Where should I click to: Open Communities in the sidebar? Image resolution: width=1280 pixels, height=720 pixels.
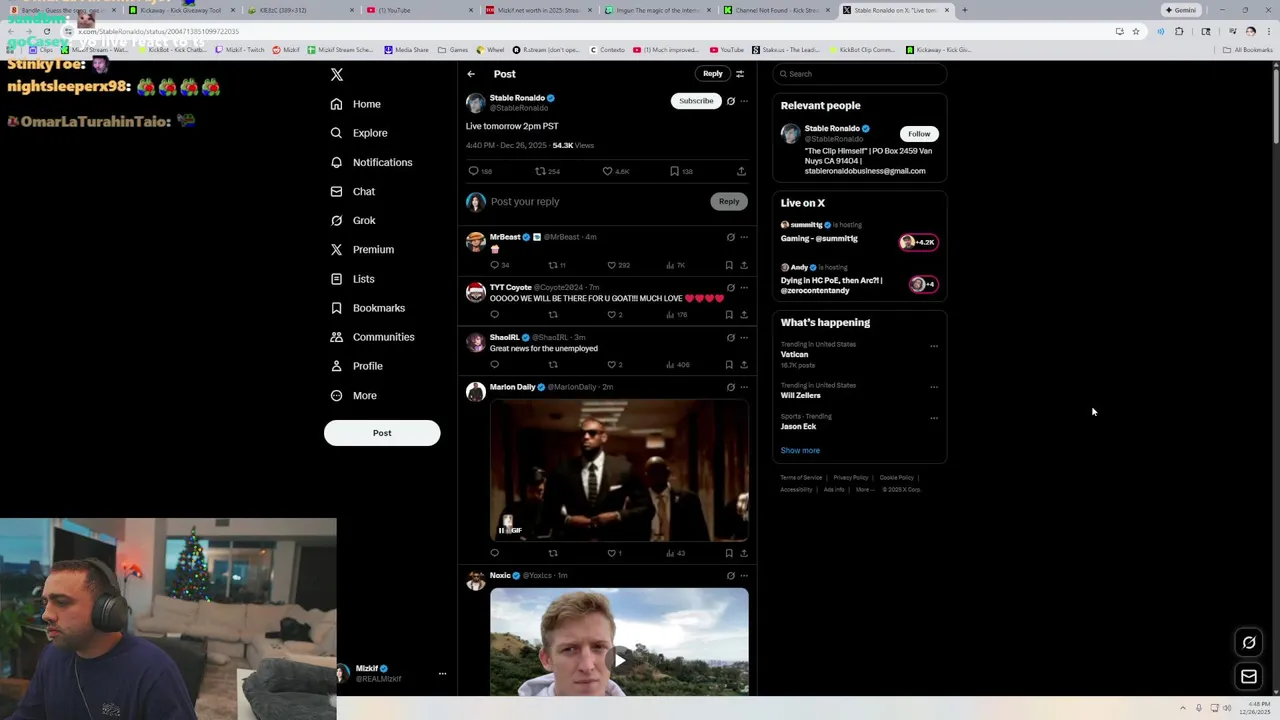[x=371, y=337]
